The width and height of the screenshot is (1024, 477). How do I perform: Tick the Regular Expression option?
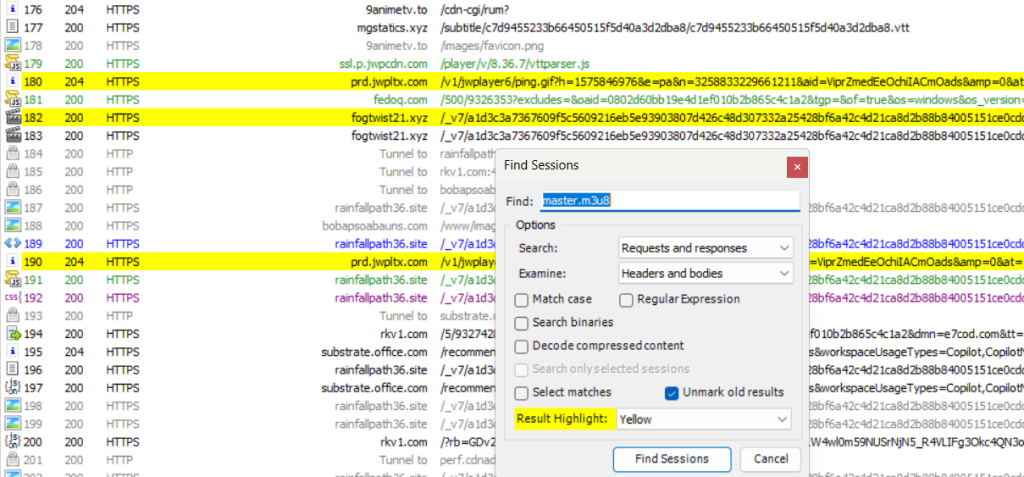click(x=627, y=299)
